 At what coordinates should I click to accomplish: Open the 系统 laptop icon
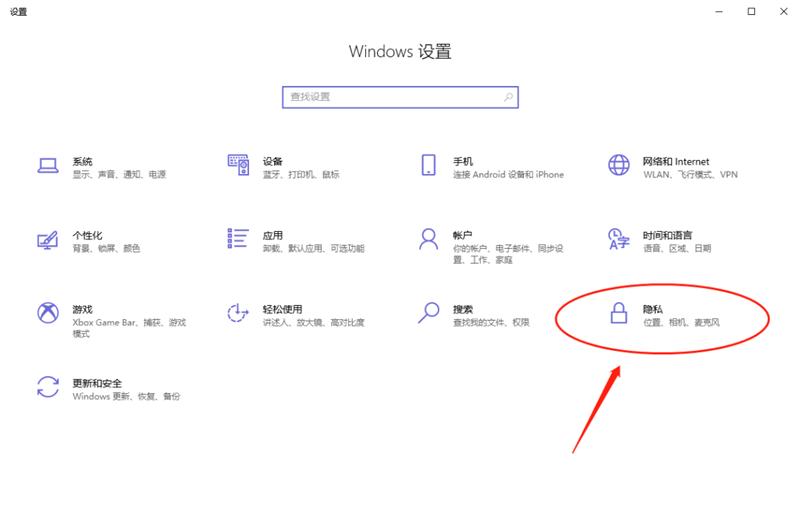click(48, 166)
